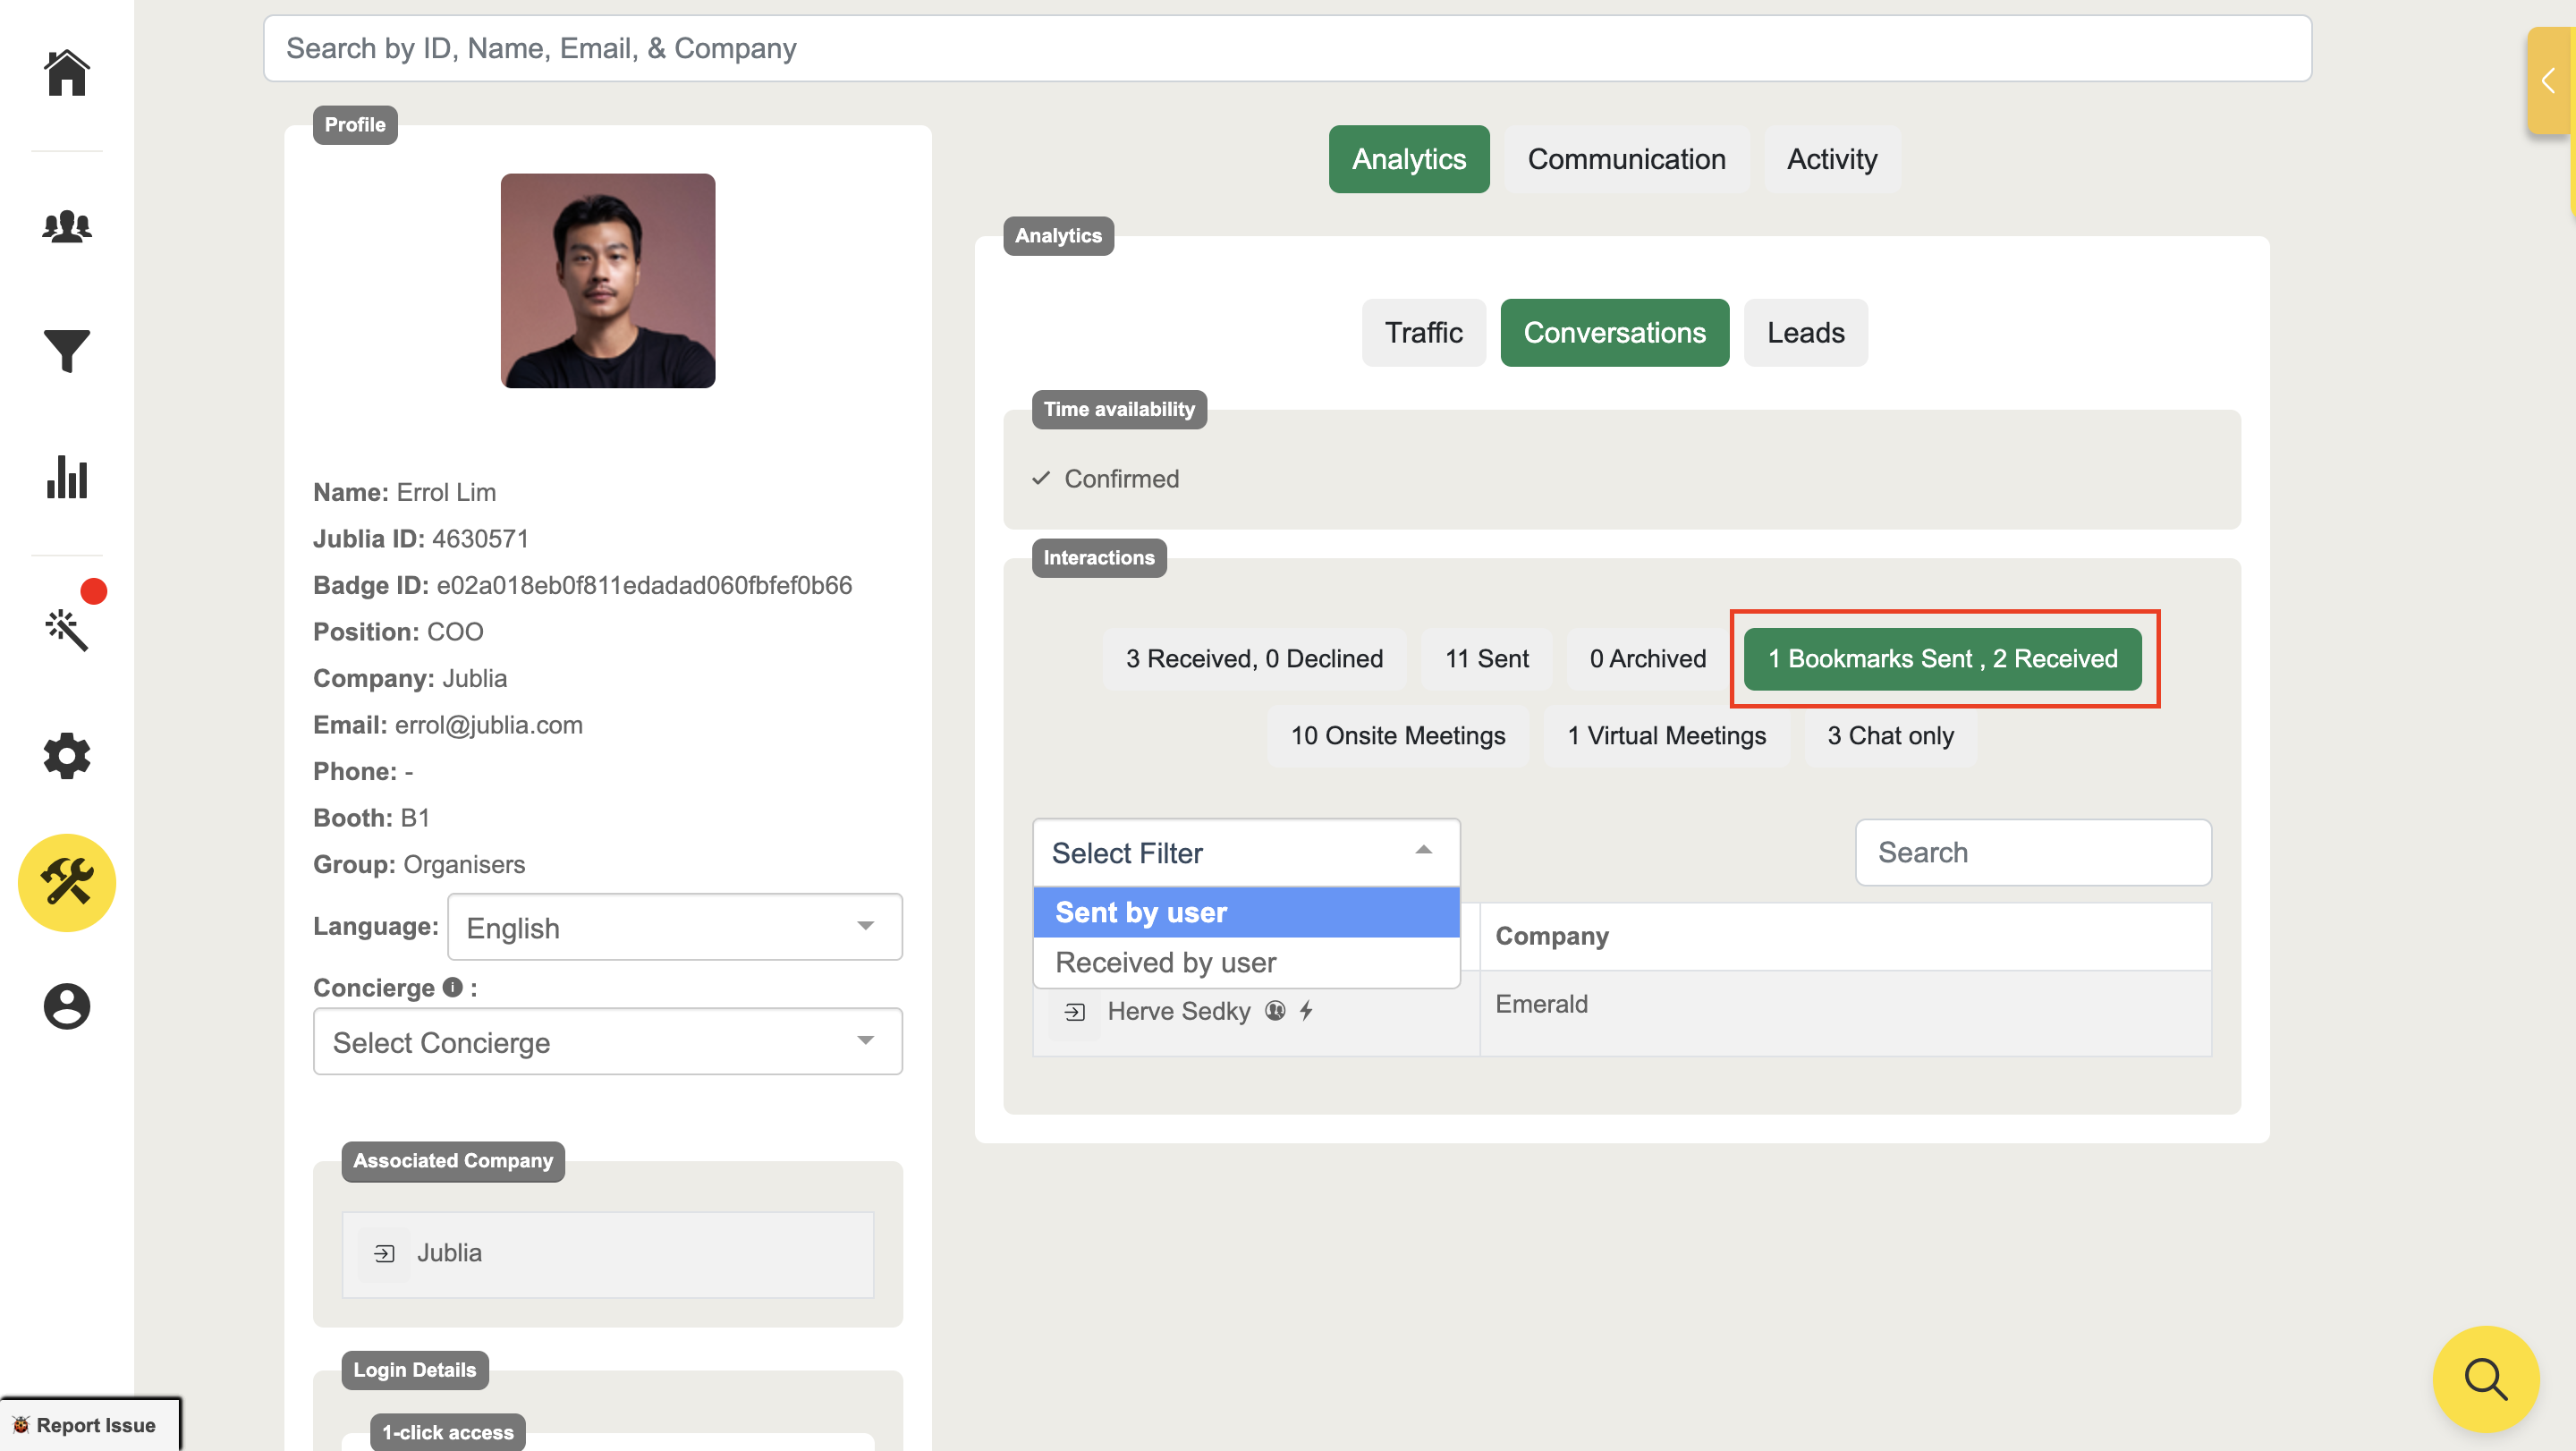Viewport: 2576px width, 1451px height.
Task: Toggle the 3 Chat only filter
Action: (1889, 736)
